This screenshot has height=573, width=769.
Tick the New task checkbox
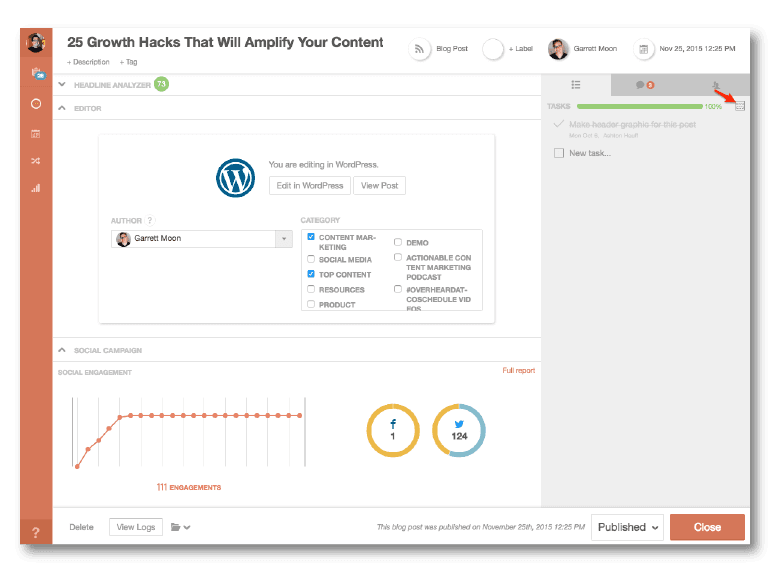559,153
